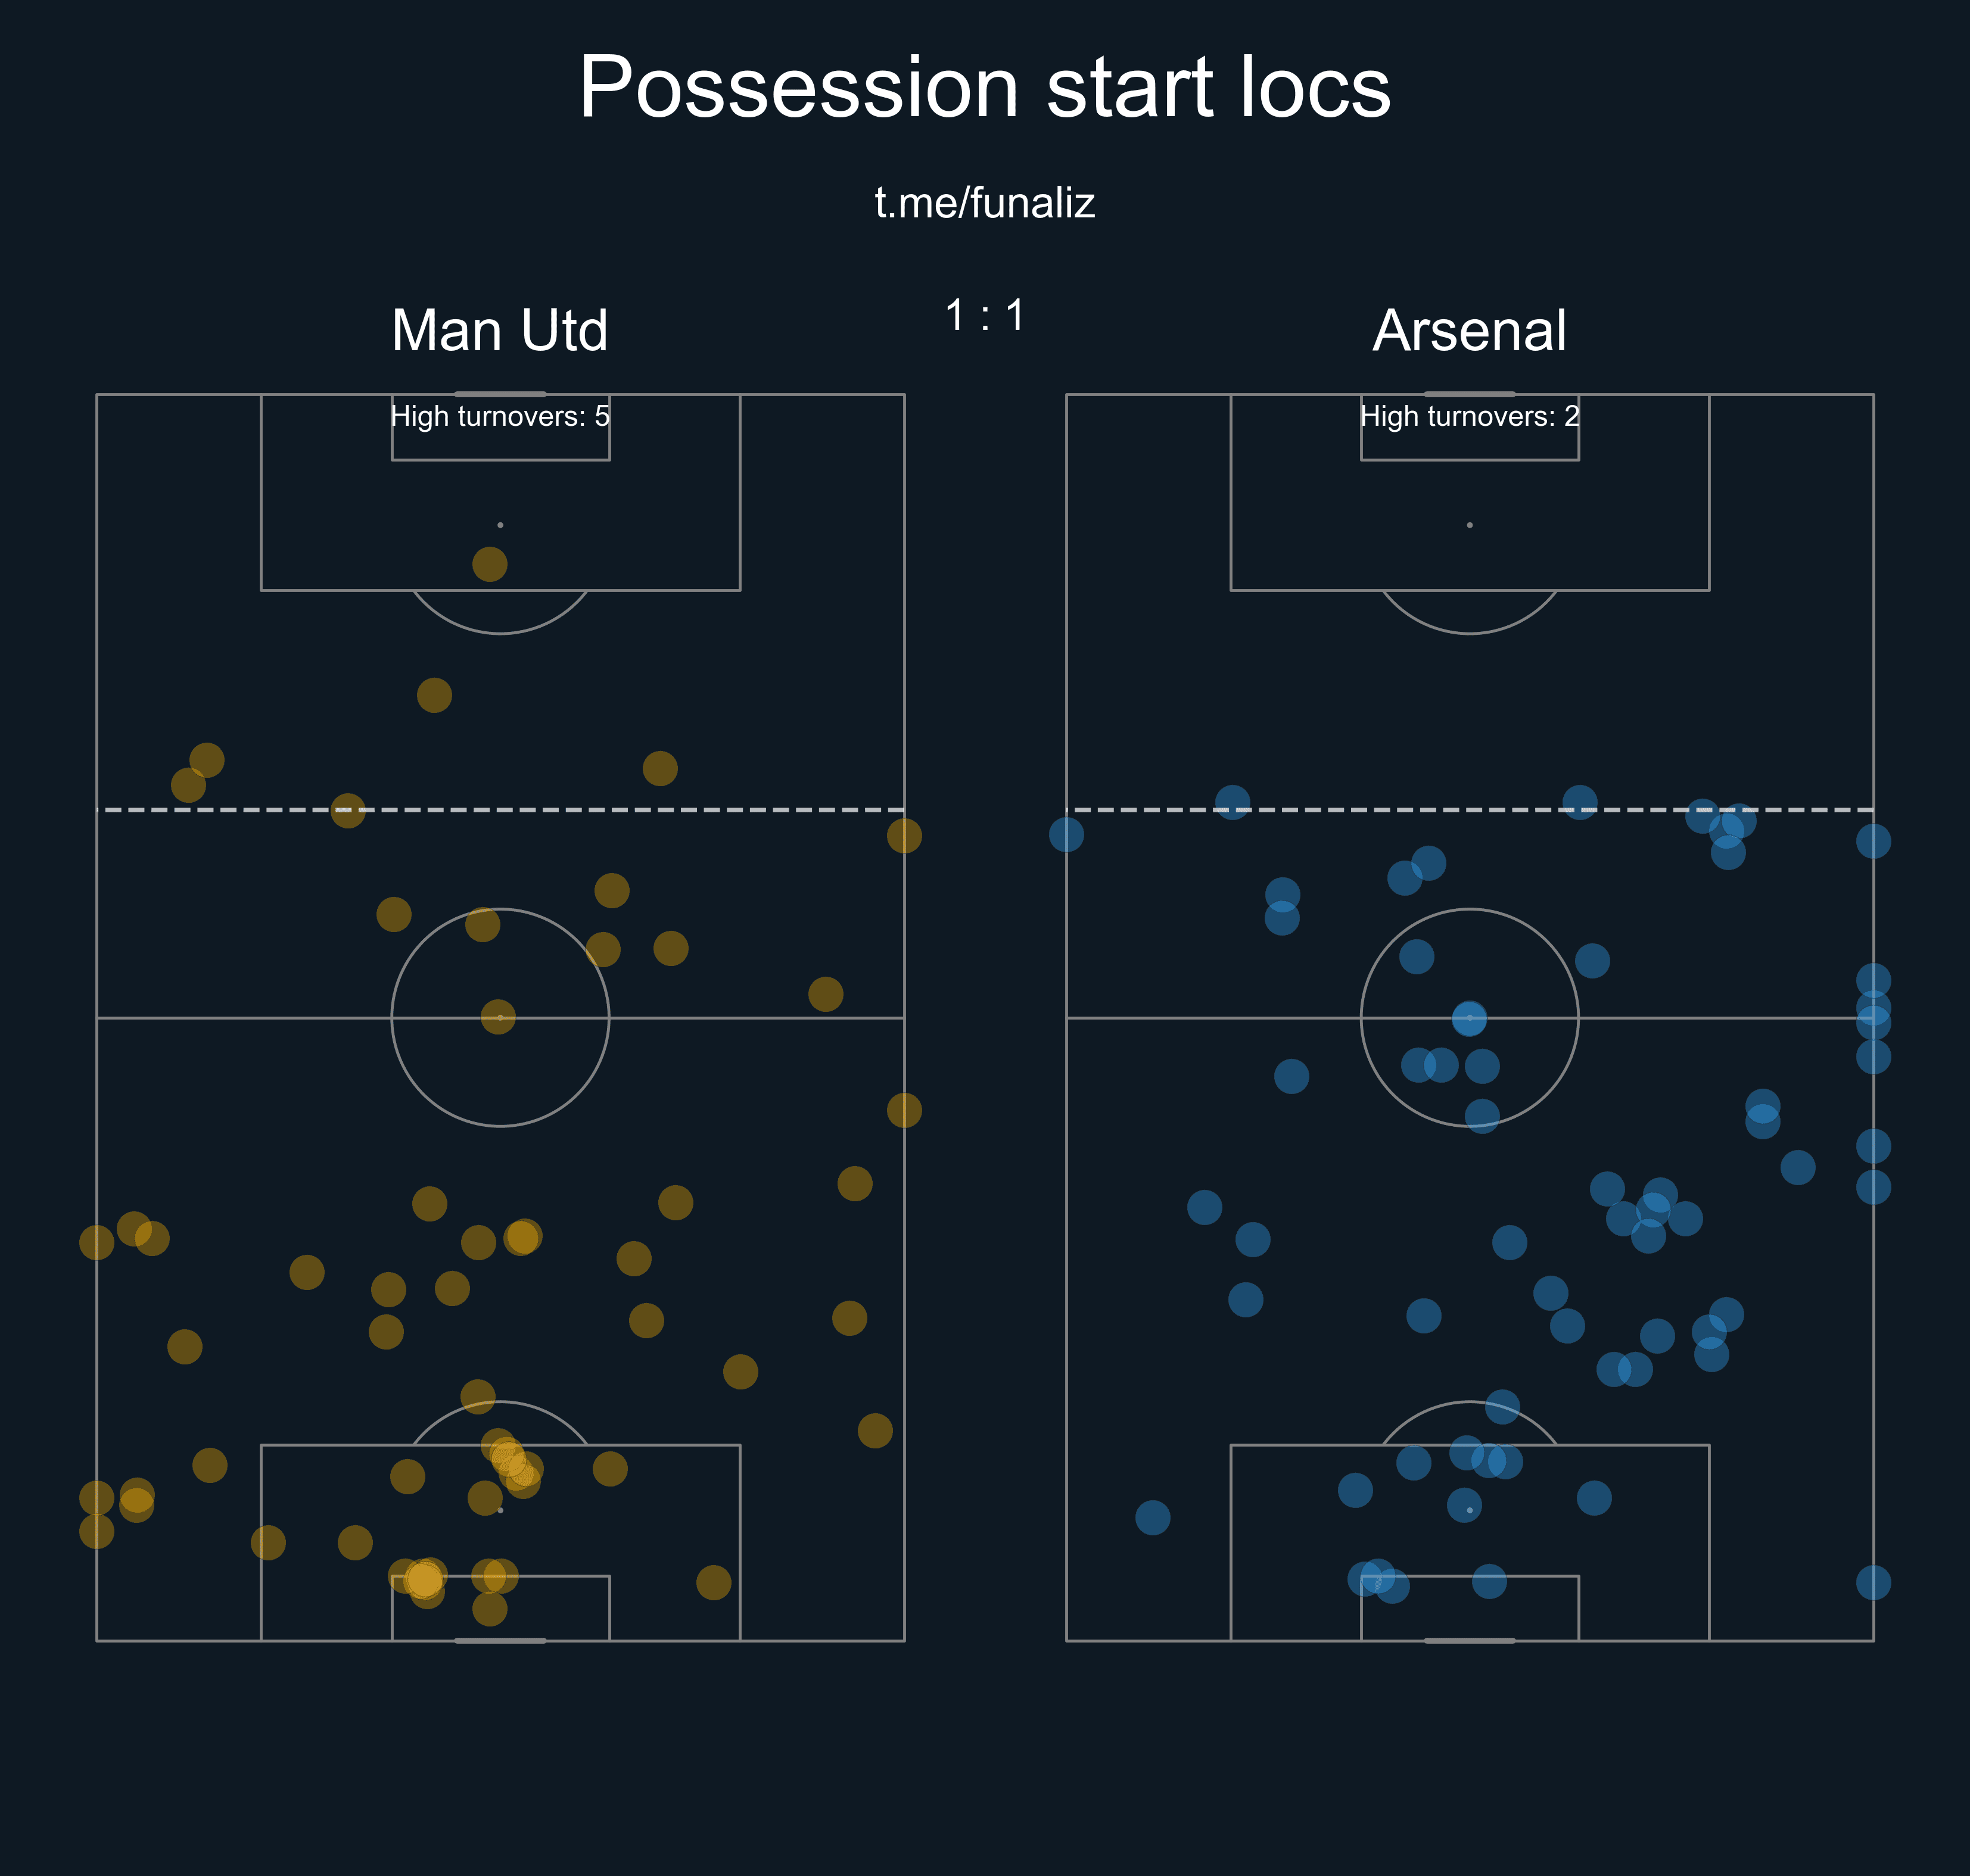Click Arsenal dot outside the left touchline
Viewport: 1970px width, 1876px height.
(x=1066, y=834)
